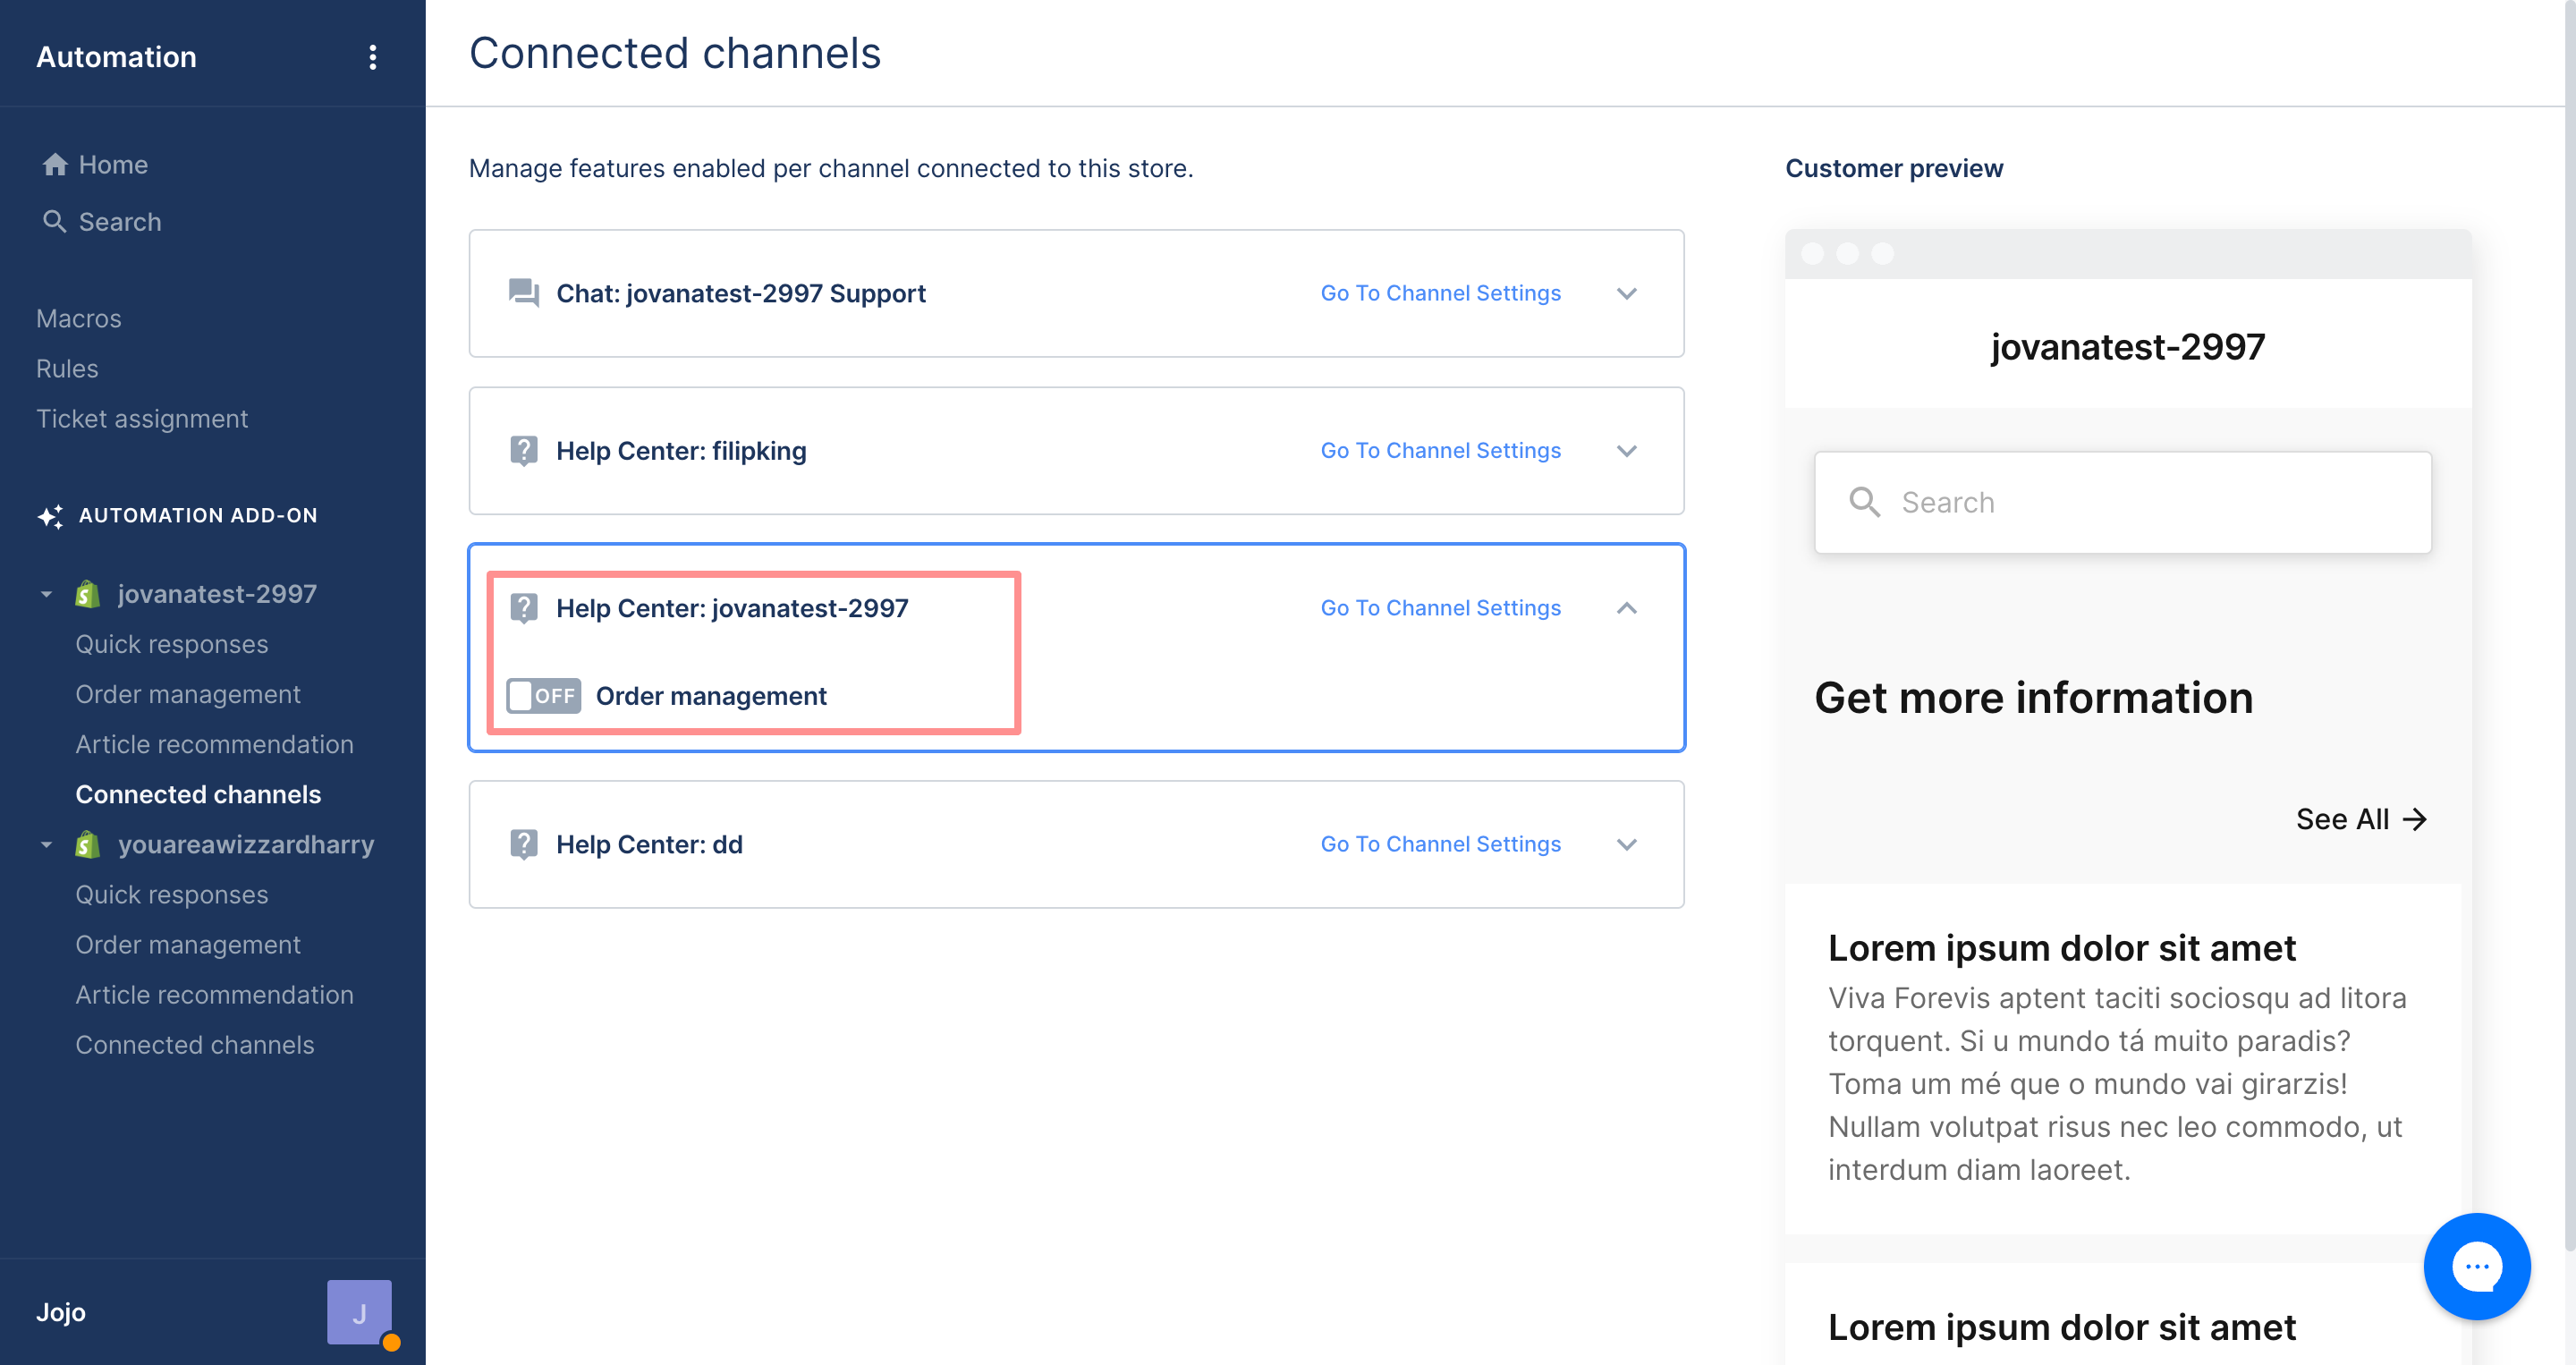This screenshot has width=2576, height=1365.
Task: Open Quick responses under youareawizzardharry
Action: [x=172, y=895]
